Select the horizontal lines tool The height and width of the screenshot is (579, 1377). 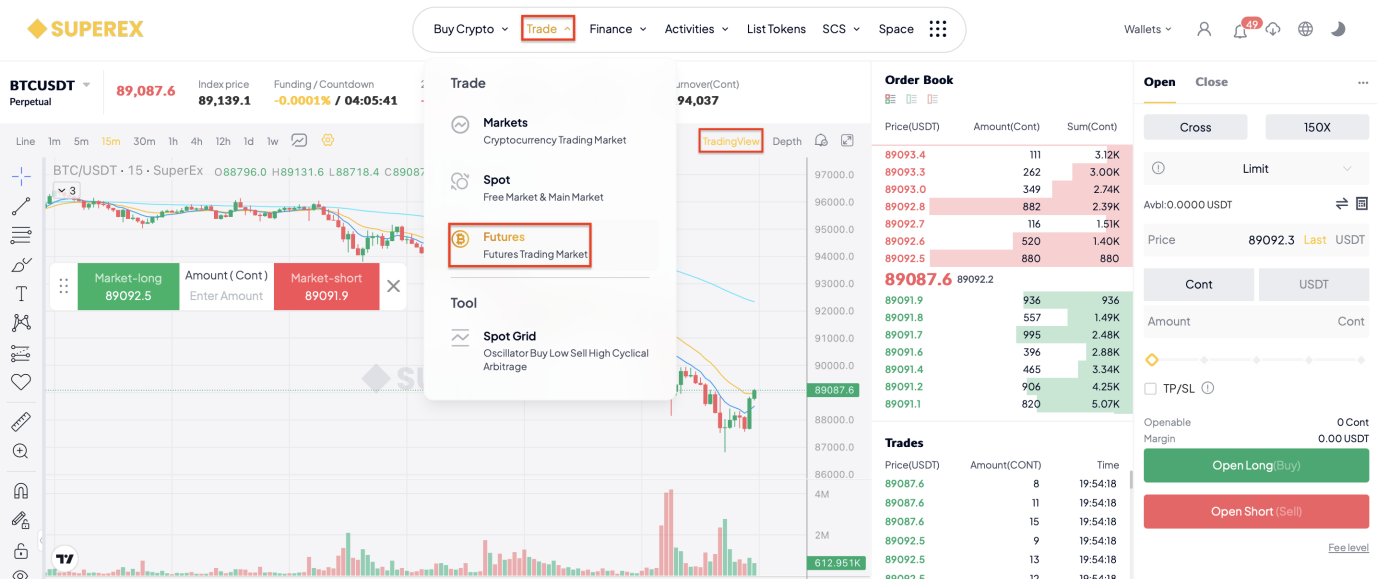pos(21,236)
